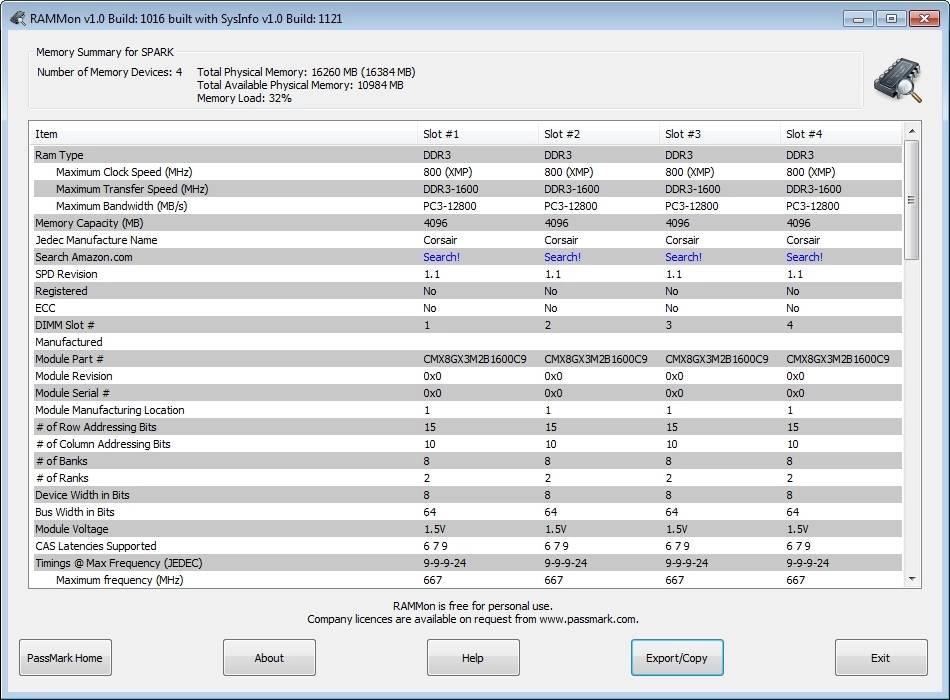Select the Module Revision row label
The image size is (950, 700).
point(73,376)
